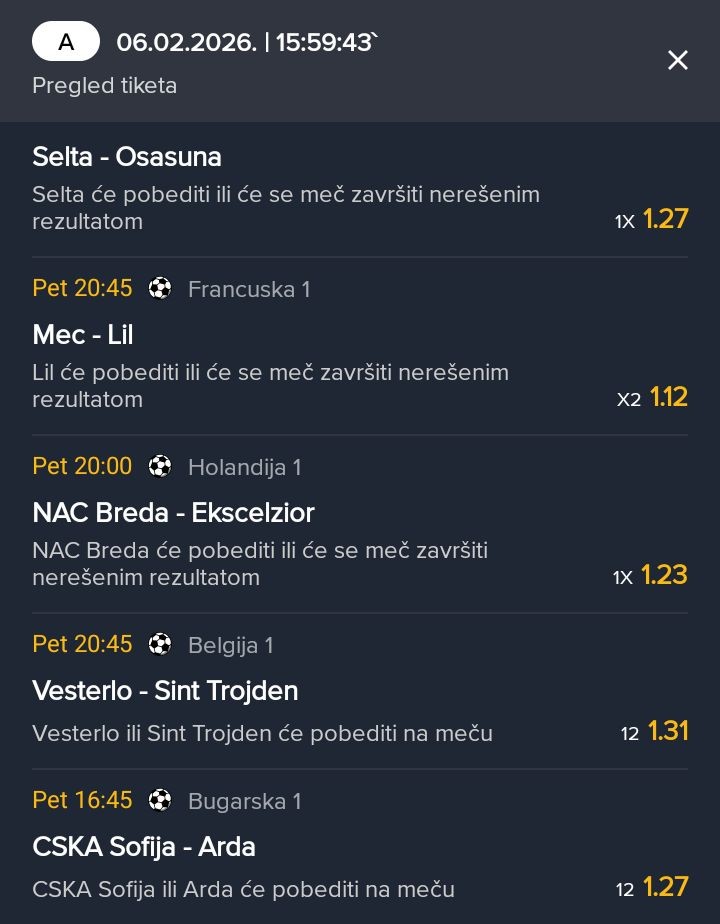720x924 pixels.
Task: Close the ticket overview panel
Action: pos(677,61)
